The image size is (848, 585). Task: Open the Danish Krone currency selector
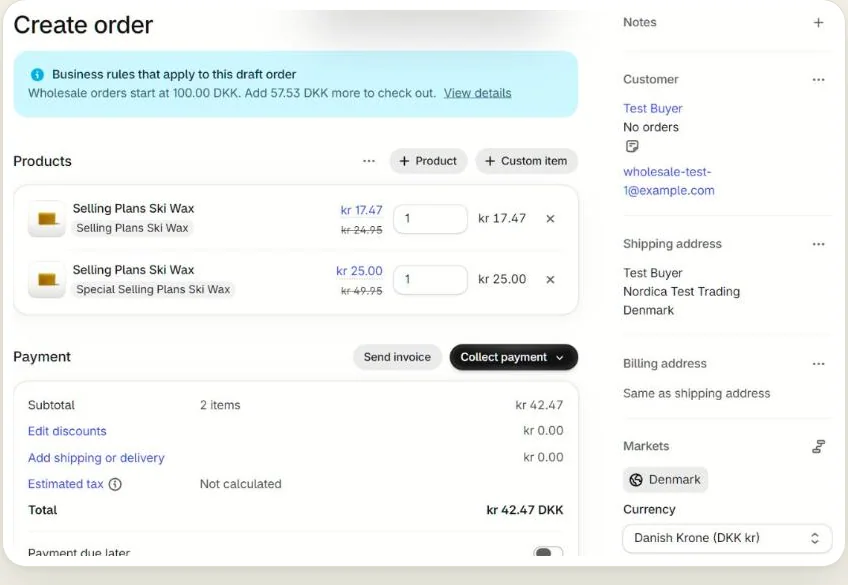[727, 539]
